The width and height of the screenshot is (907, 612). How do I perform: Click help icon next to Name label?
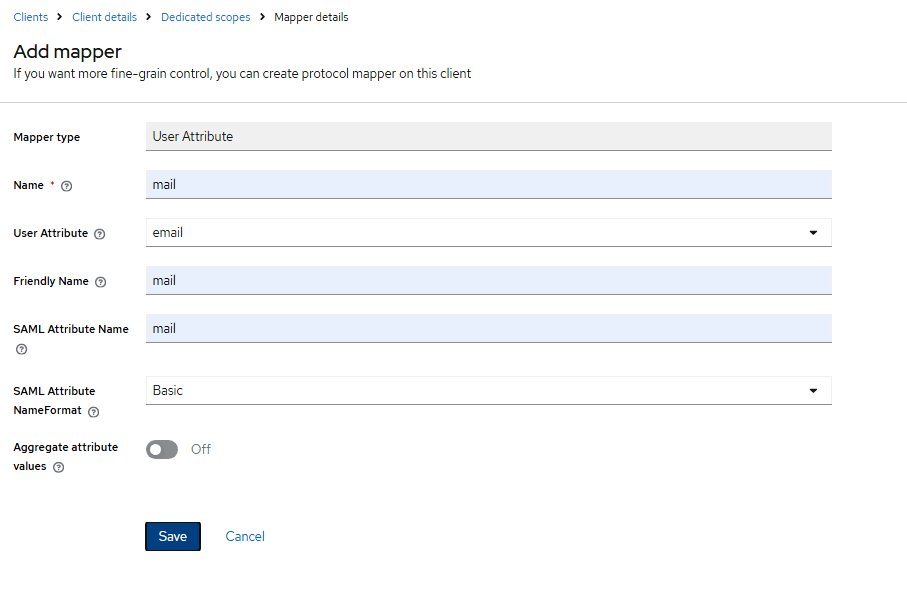(x=67, y=186)
